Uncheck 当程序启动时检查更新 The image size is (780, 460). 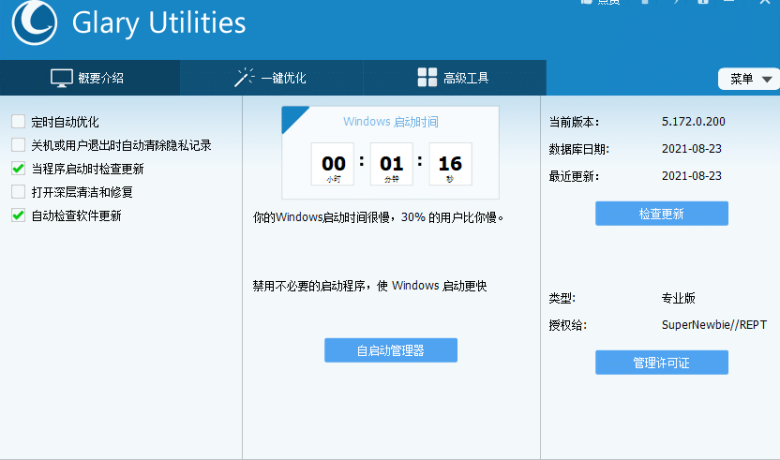point(18,168)
